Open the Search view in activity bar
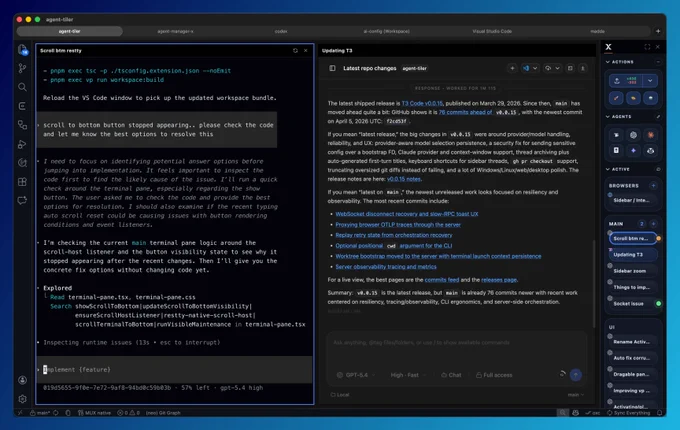 22,87
